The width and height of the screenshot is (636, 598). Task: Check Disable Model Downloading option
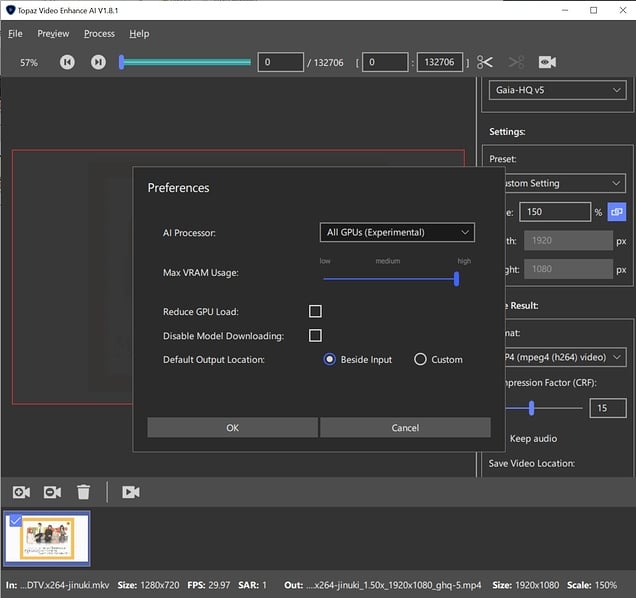pyautogui.click(x=315, y=335)
